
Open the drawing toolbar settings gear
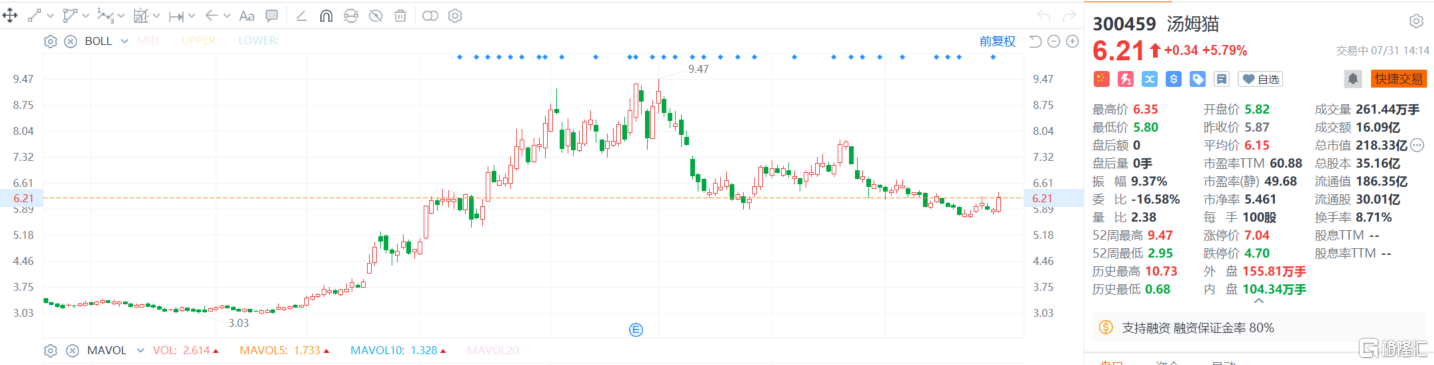[x=455, y=16]
